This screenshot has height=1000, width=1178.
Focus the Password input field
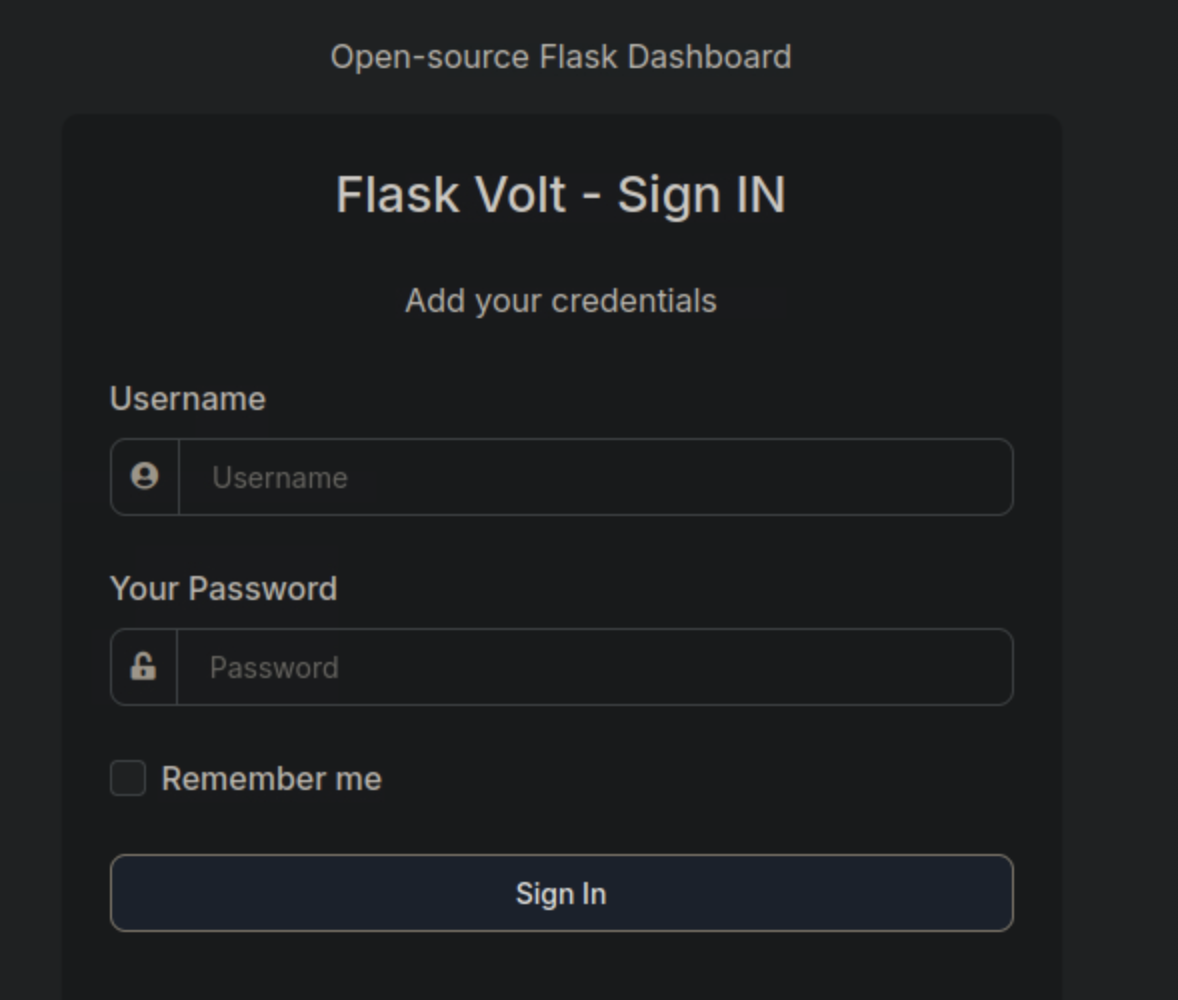(595, 667)
